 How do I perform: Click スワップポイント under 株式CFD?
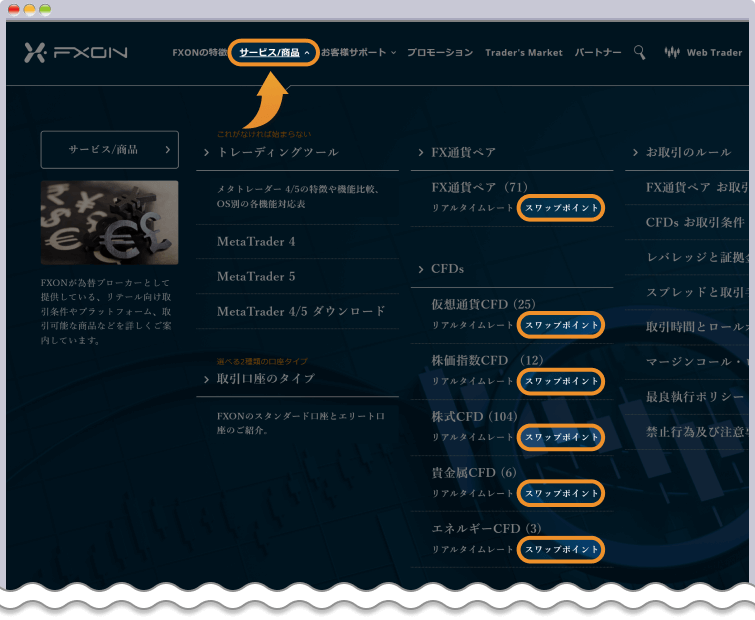561,437
